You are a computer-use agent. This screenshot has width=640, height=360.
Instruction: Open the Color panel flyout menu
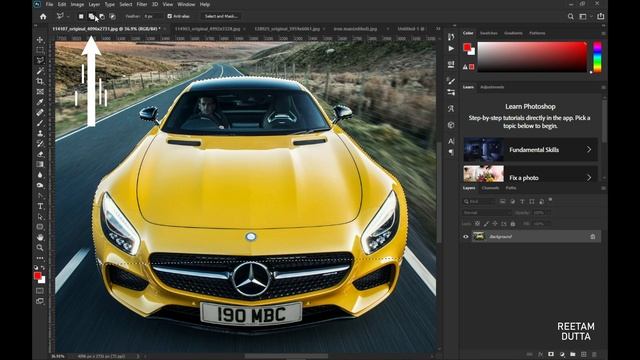(603, 33)
